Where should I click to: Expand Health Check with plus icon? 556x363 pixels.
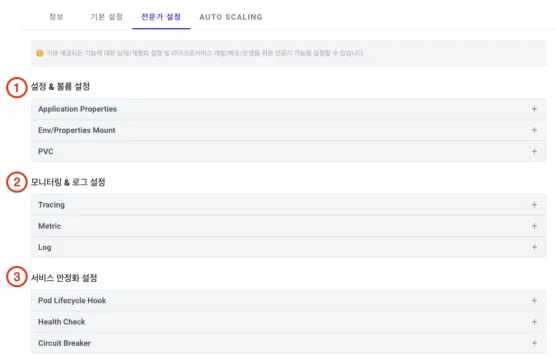[x=534, y=322]
